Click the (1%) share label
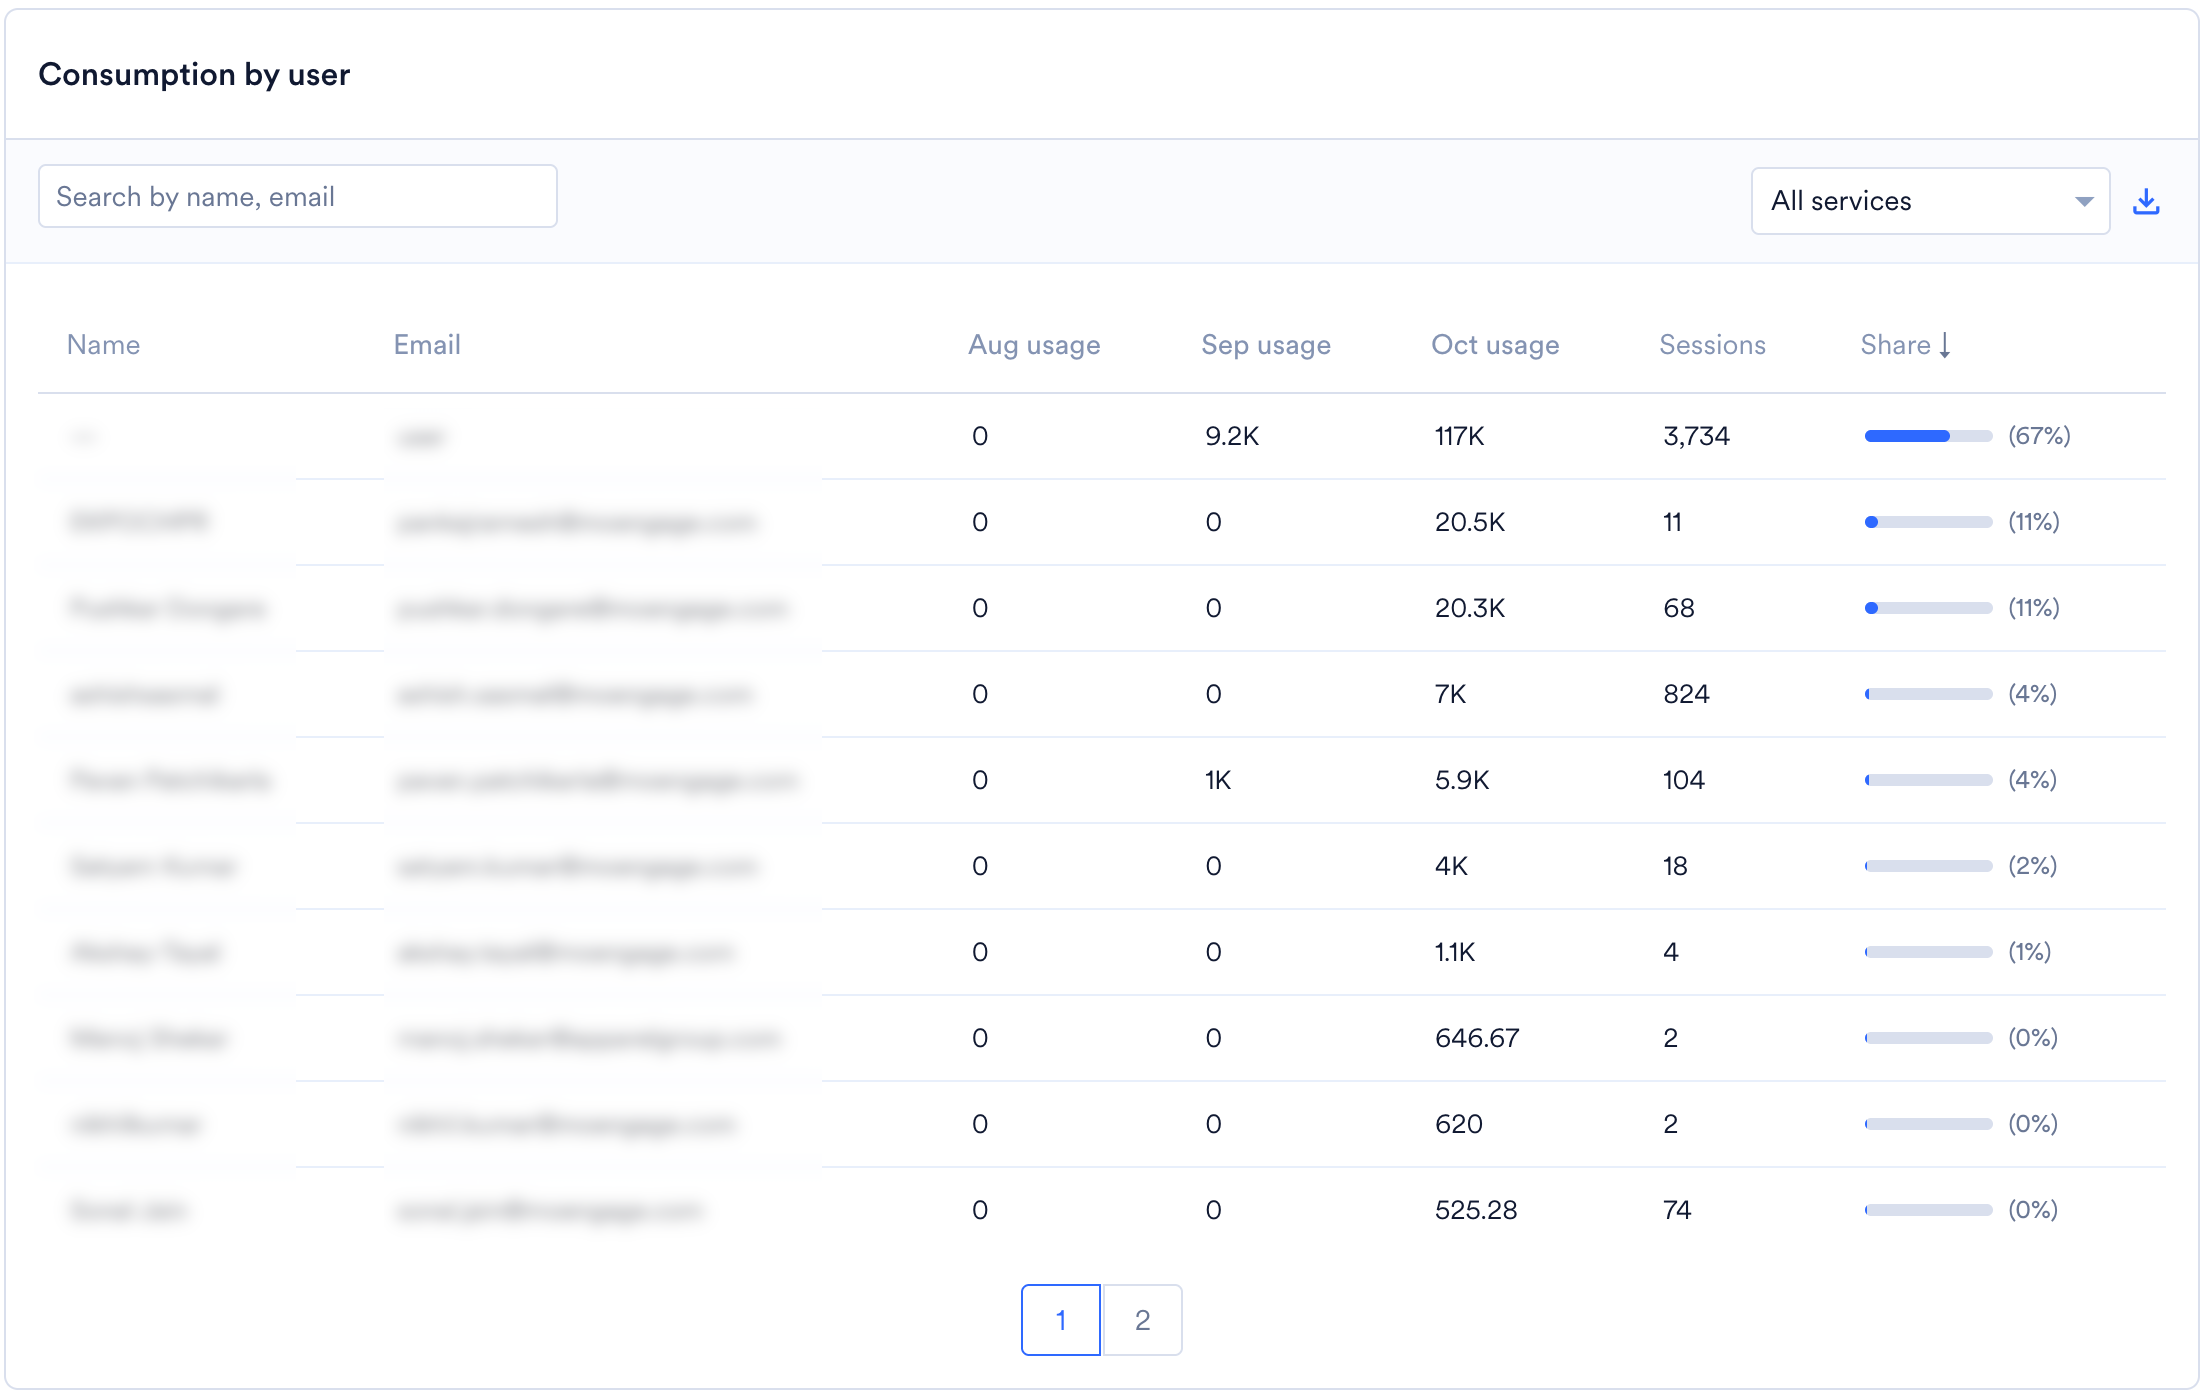Image resolution: width=2208 pixels, height=1392 pixels. (2029, 952)
